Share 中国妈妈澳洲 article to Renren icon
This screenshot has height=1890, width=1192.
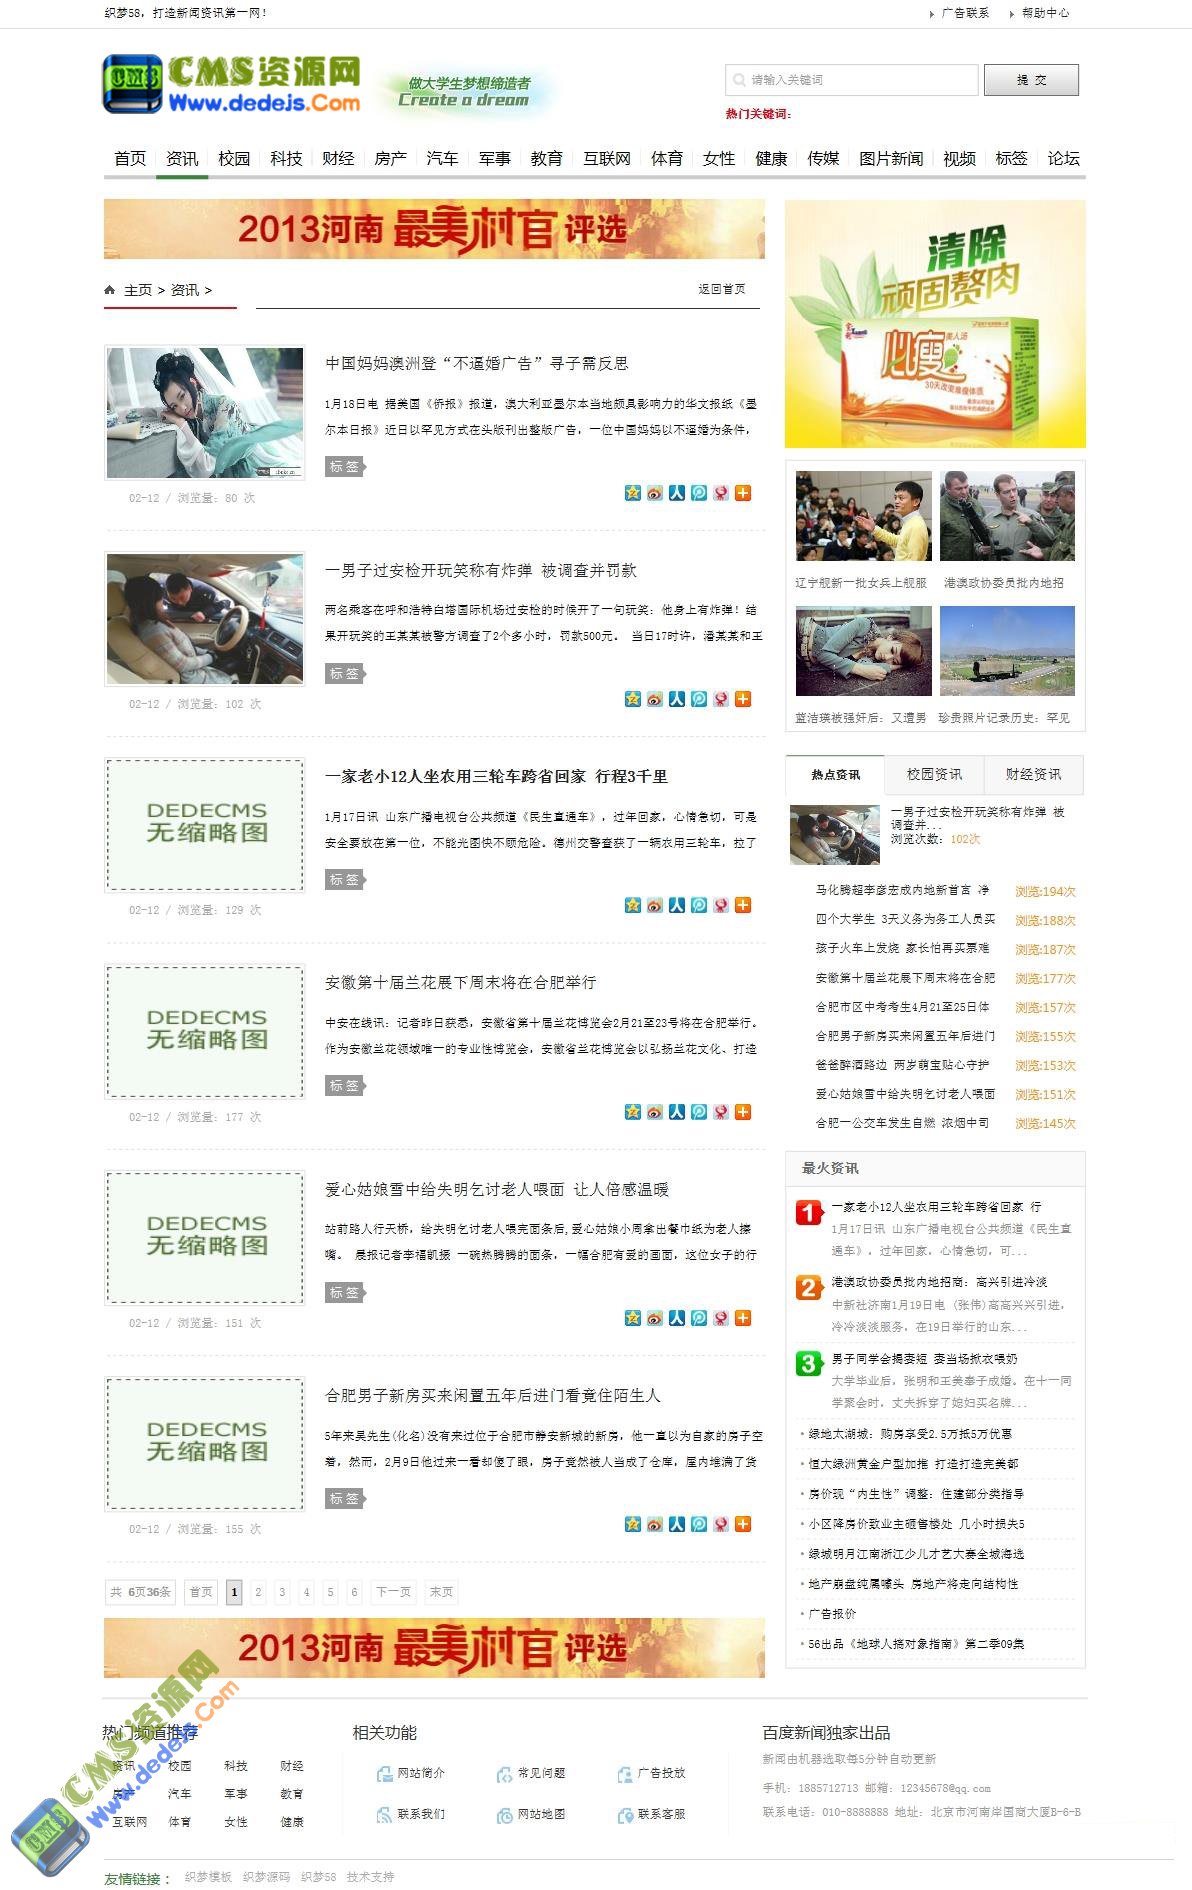point(676,492)
